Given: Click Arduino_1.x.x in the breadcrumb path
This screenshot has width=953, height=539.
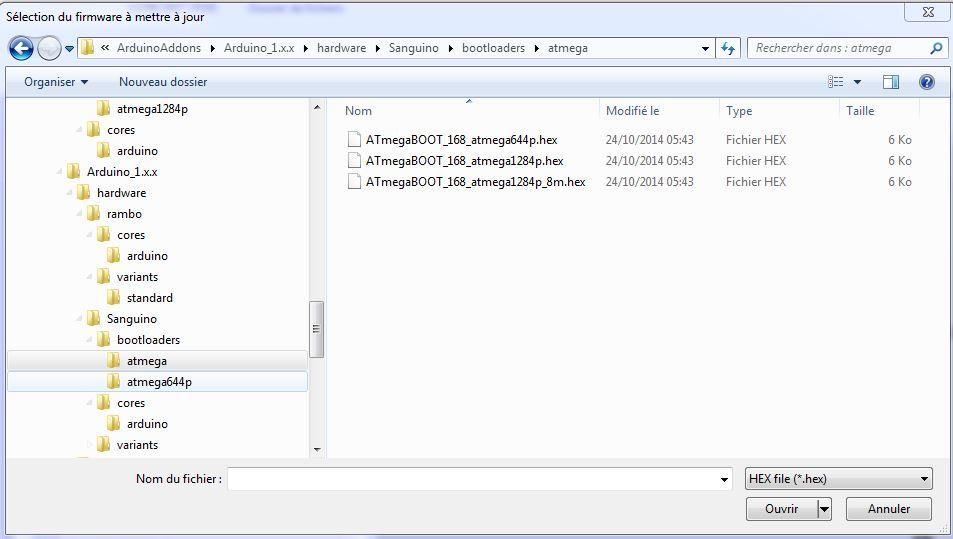Looking at the screenshot, I should [x=259, y=48].
